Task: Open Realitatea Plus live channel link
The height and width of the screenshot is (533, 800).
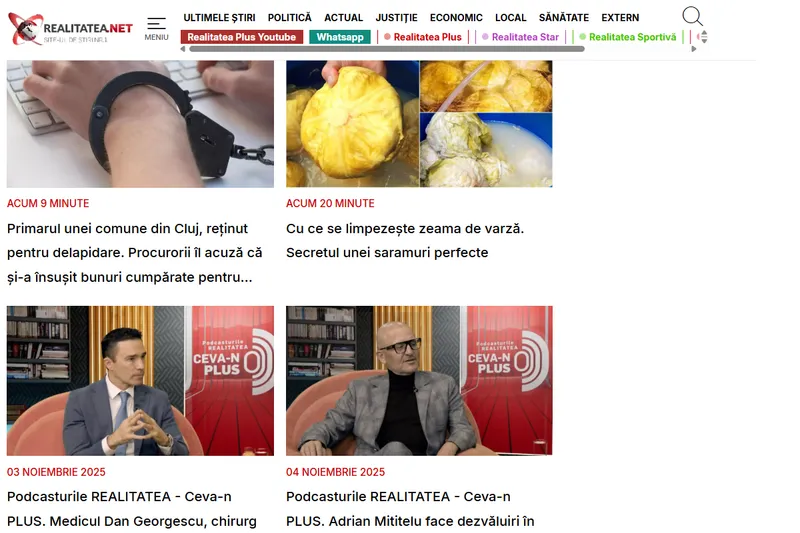Action: tap(422, 37)
